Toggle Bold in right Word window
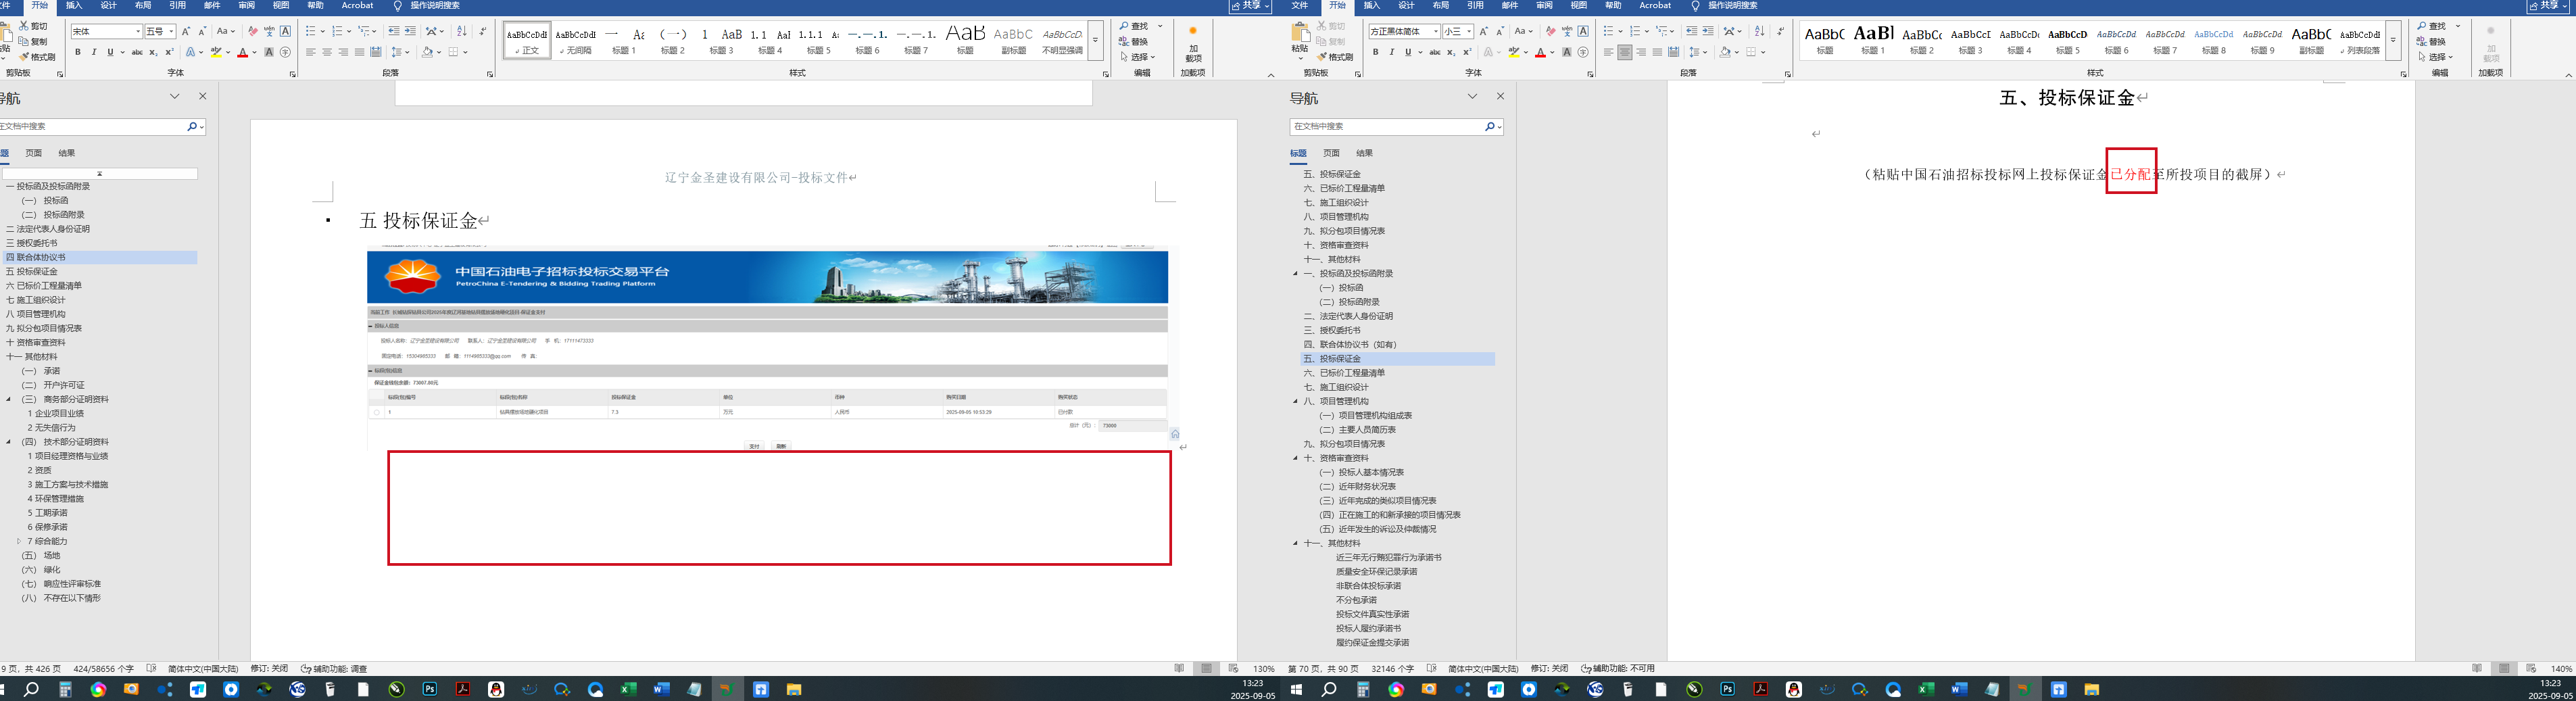This screenshot has height=701, width=2576. [1376, 52]
